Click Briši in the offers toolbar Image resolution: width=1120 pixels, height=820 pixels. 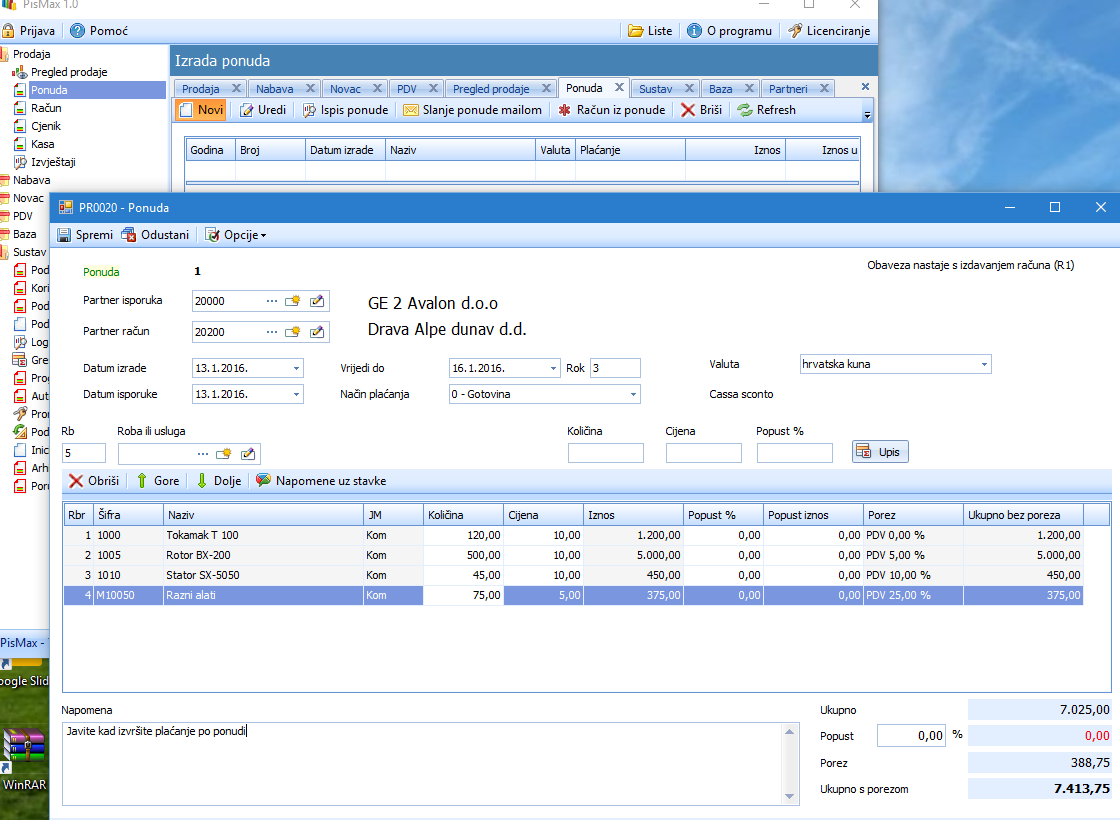tap(701, 110)
